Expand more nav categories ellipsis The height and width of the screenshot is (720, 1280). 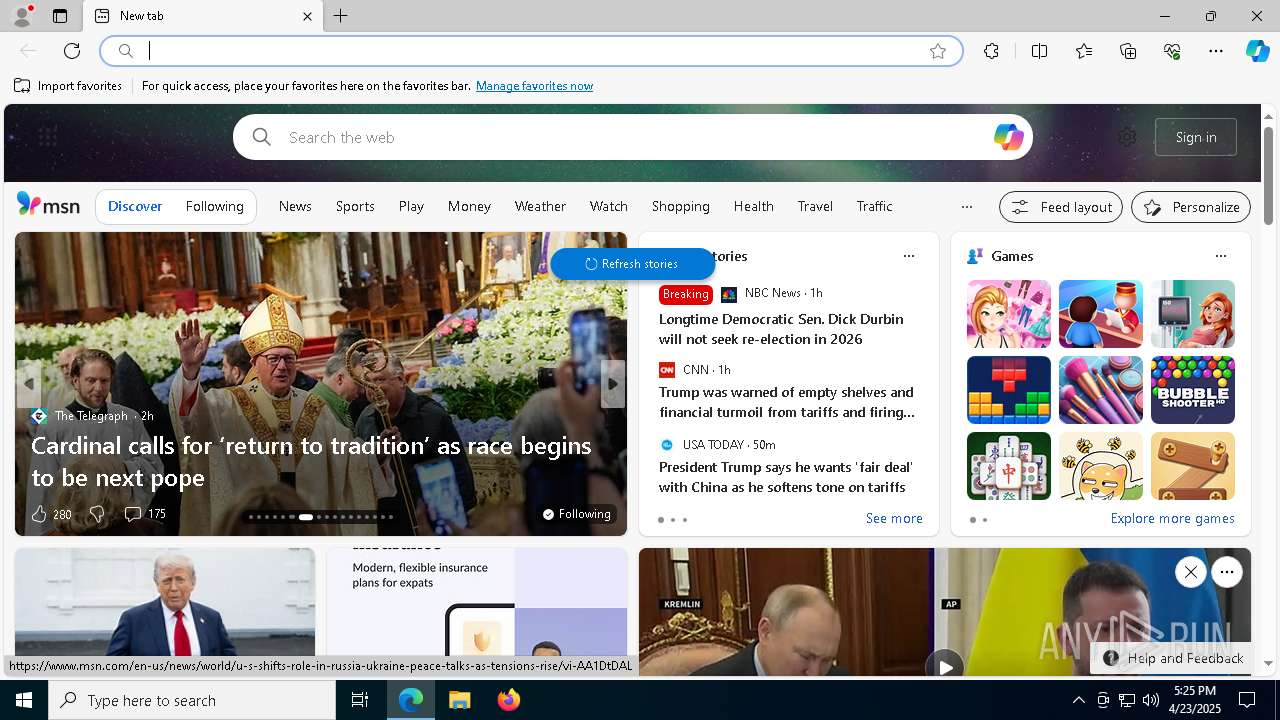pyautogui.click(x=966, y=207)
